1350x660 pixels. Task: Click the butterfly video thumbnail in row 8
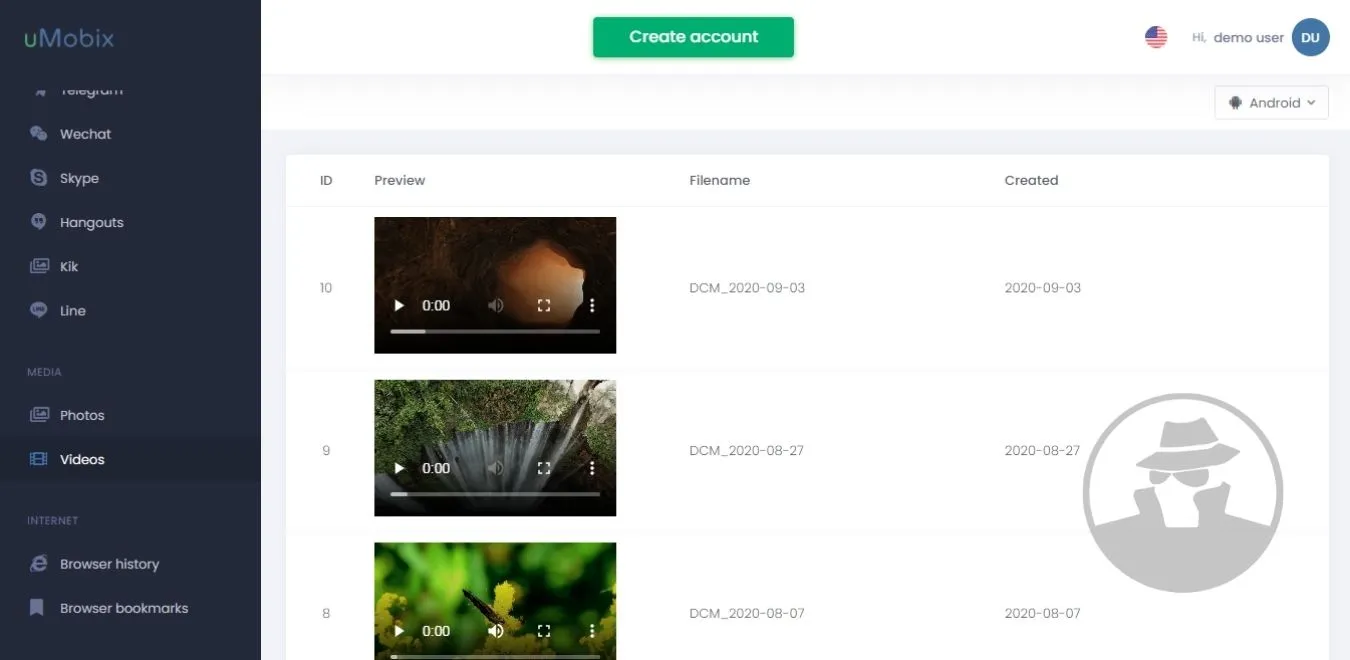coord(495,601)
